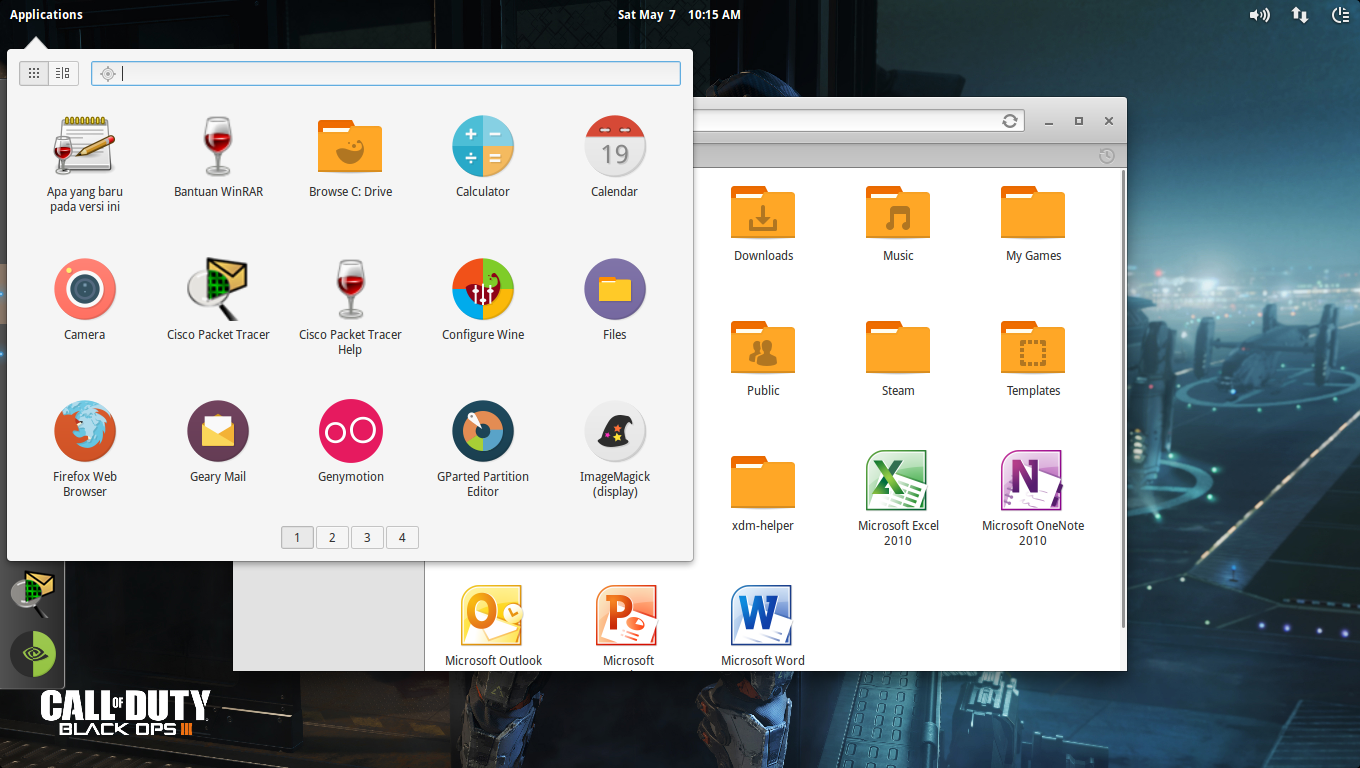Open Browse C: Drive
Image resolution: width=1360 pixels, height=768 pixels.
[x=350, y=157]
